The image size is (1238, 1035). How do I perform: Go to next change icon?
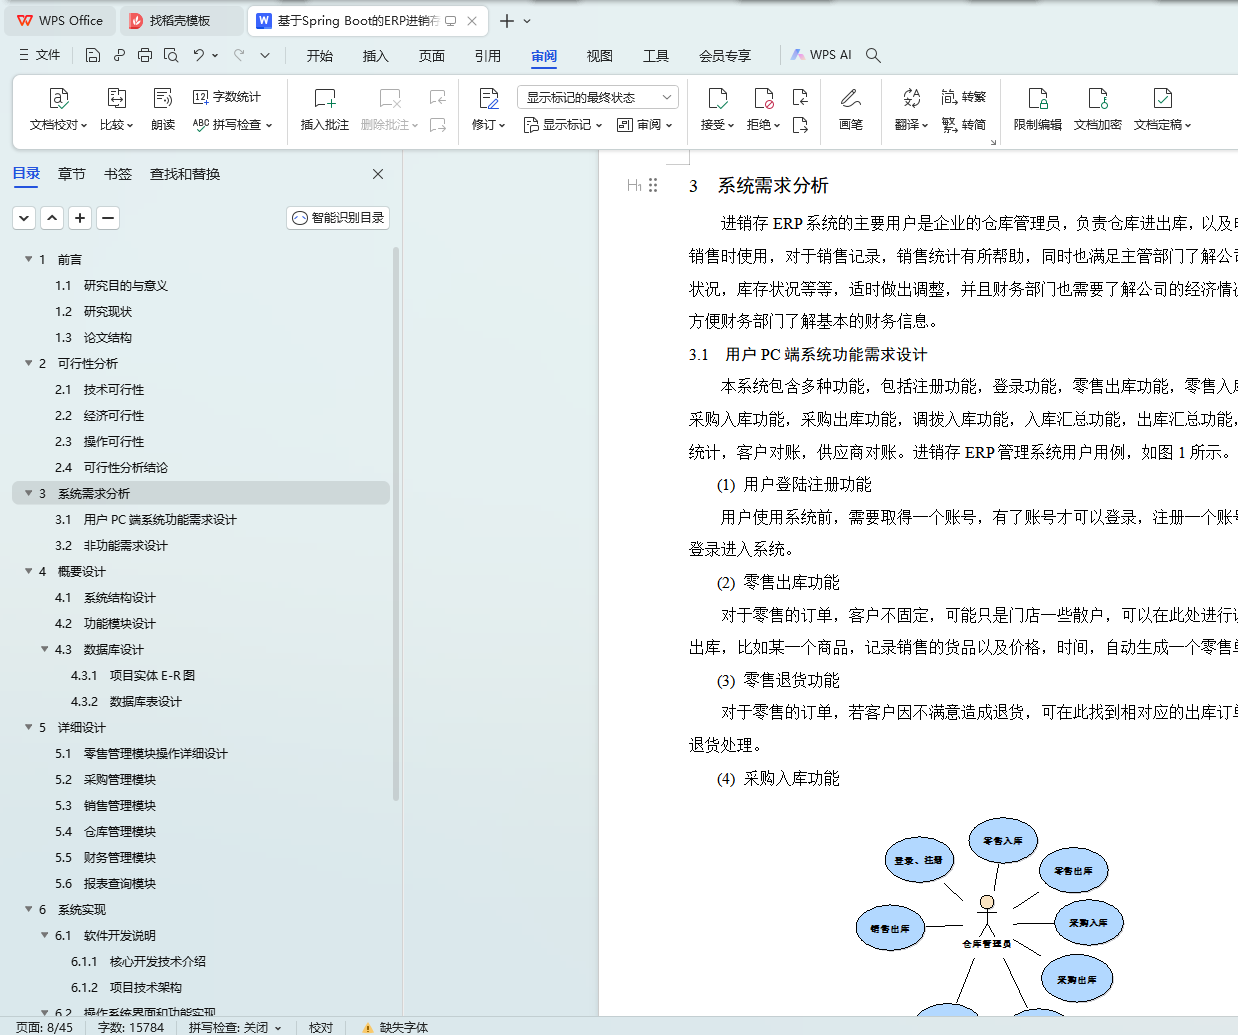[800, 125]
